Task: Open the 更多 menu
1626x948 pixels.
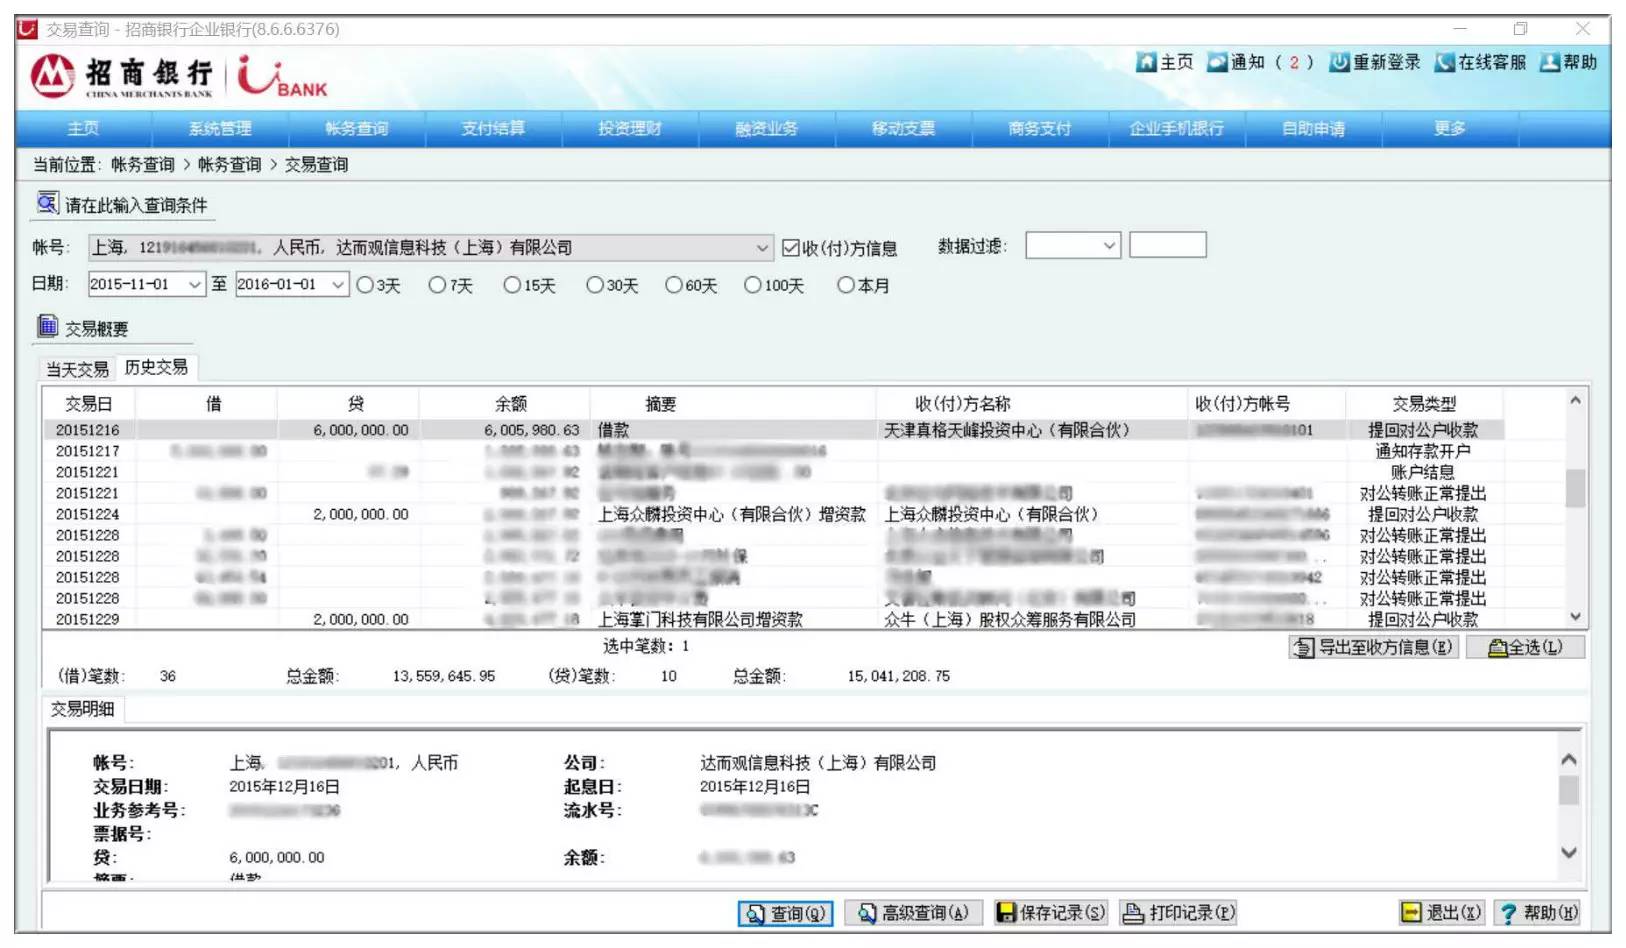Action: [1450, 128]
